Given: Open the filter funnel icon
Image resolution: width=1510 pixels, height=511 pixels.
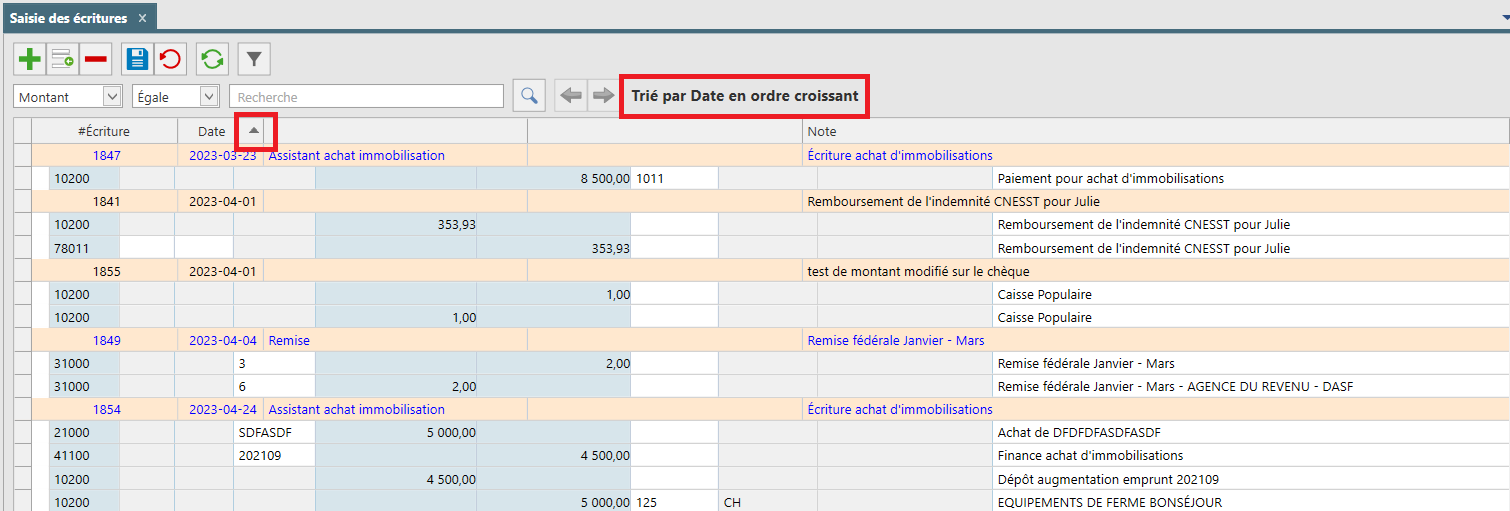Looking at the screenshot, I should click(254, 60).
